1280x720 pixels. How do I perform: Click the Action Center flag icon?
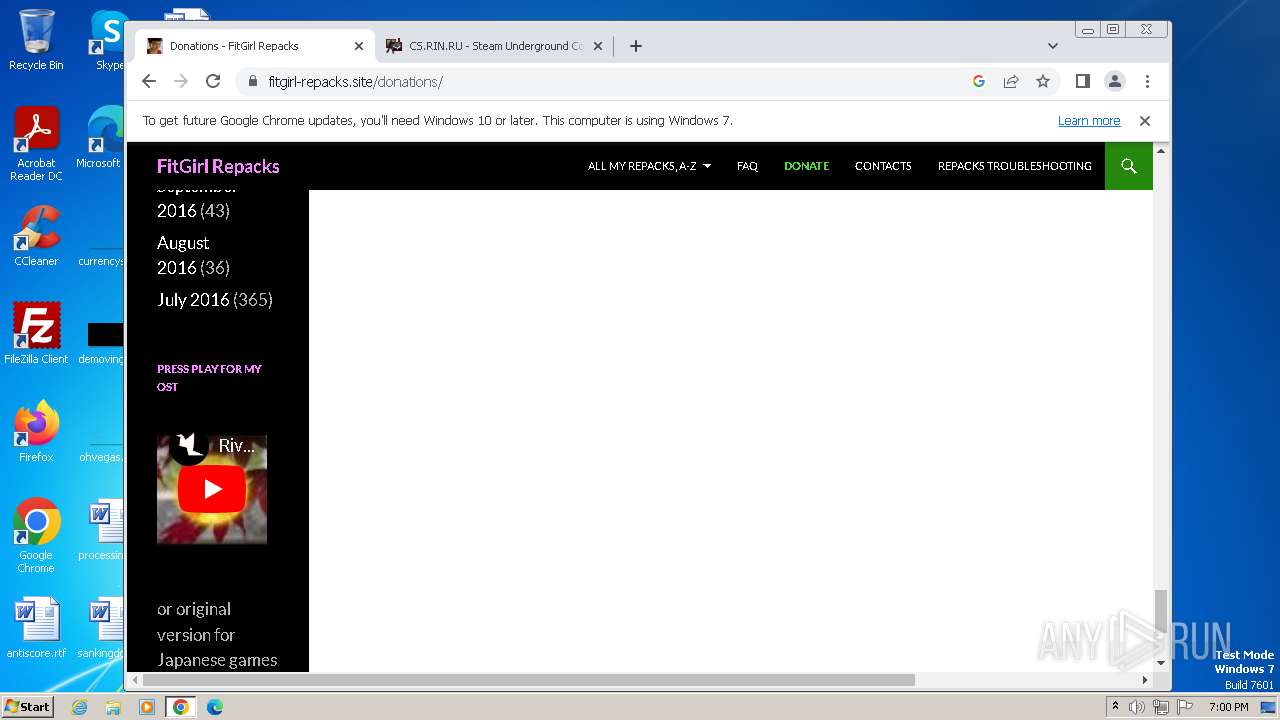coord(1185,707)
